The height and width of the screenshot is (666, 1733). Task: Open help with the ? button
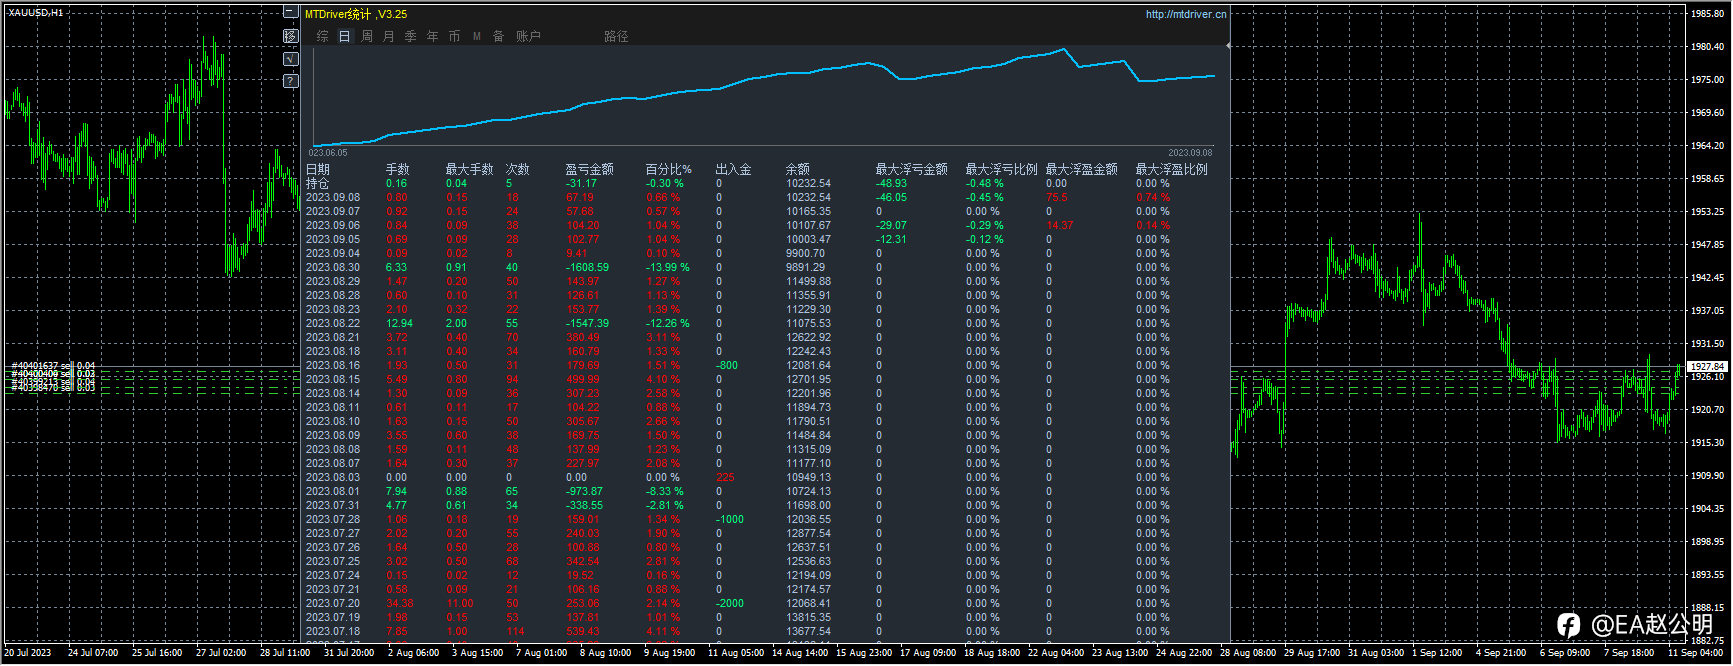tap(290, 81)
